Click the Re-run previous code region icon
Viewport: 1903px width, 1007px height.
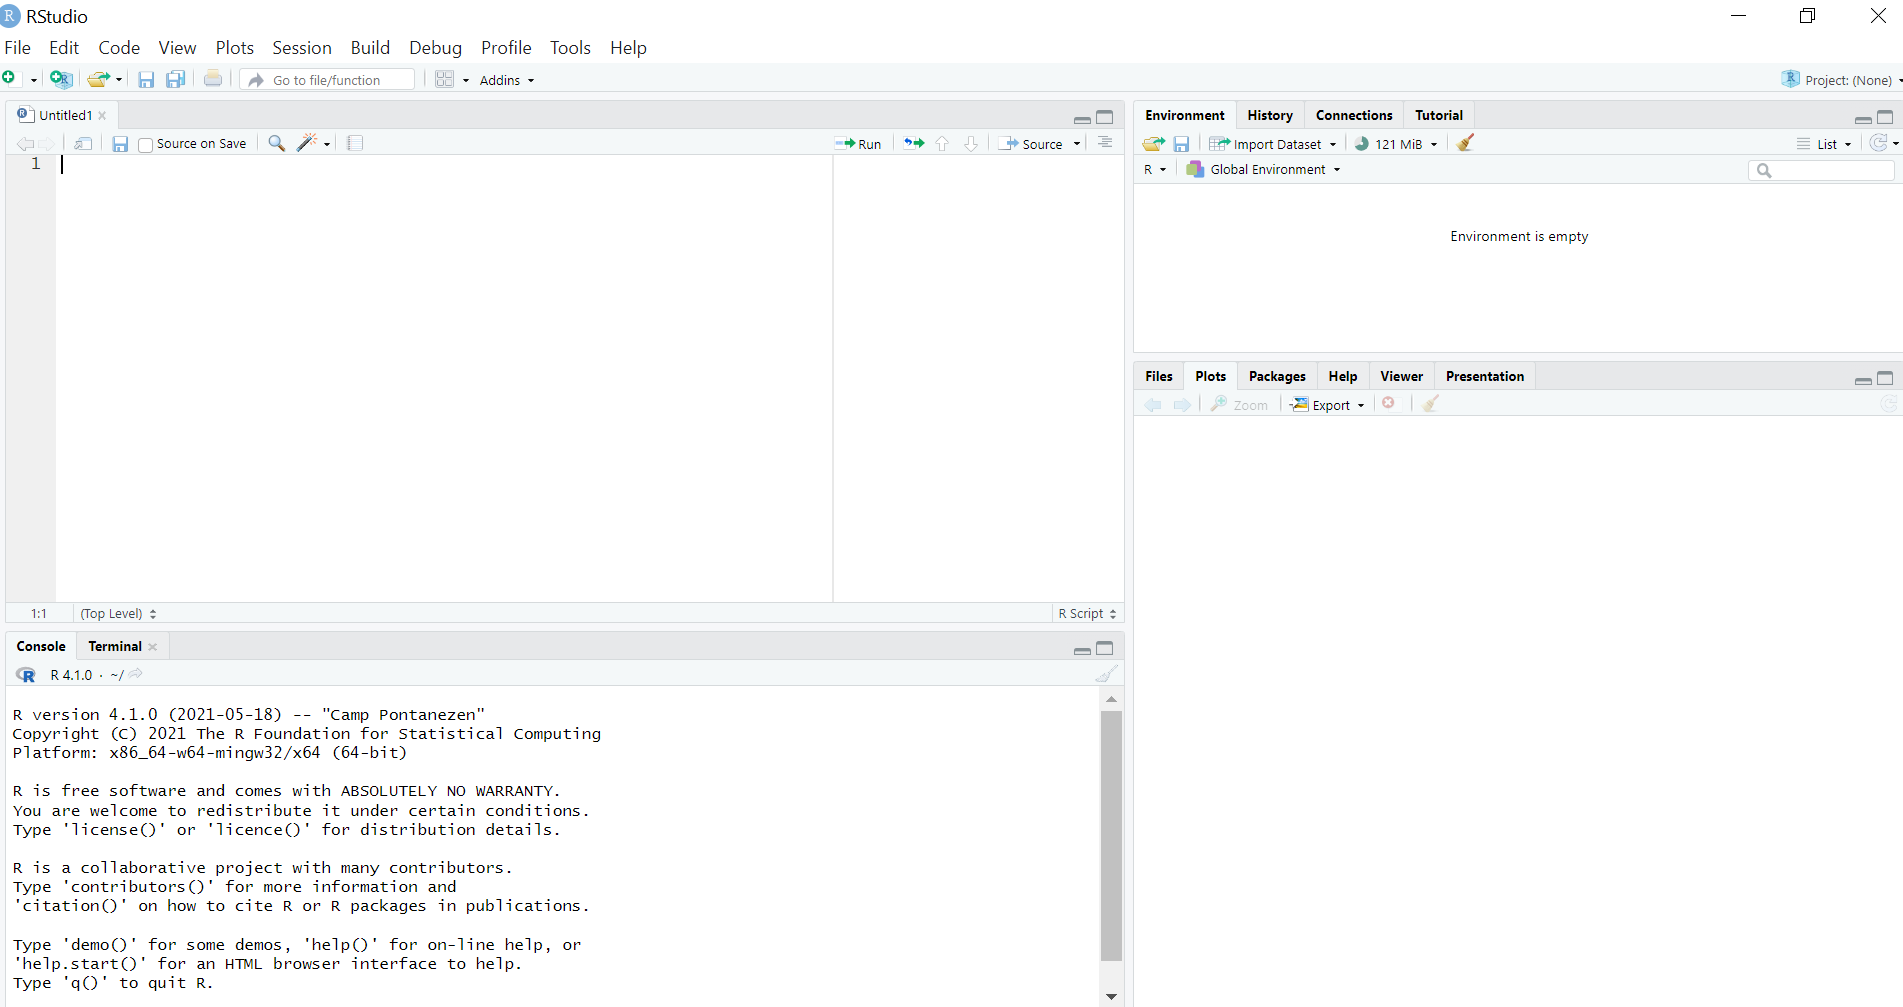click(x=914, y=143)
